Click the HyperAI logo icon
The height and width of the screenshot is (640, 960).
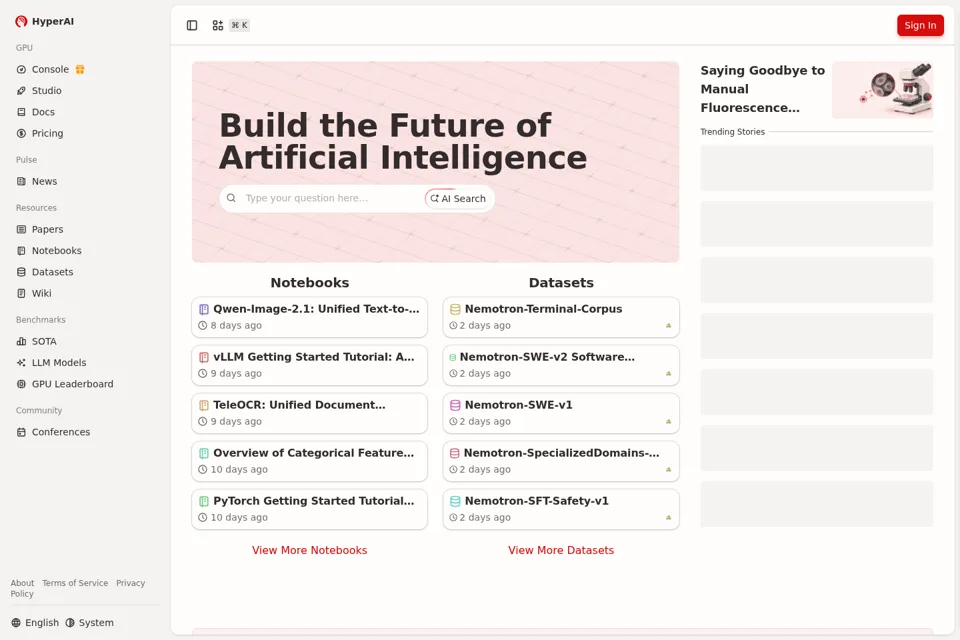(x=21, y=21)
